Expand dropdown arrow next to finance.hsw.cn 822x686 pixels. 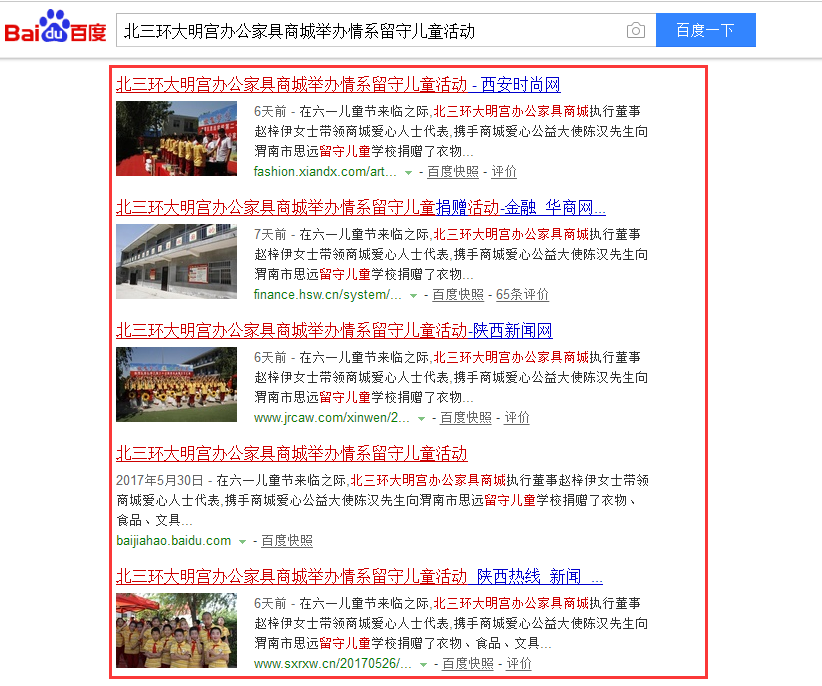[x=413, y=296]
